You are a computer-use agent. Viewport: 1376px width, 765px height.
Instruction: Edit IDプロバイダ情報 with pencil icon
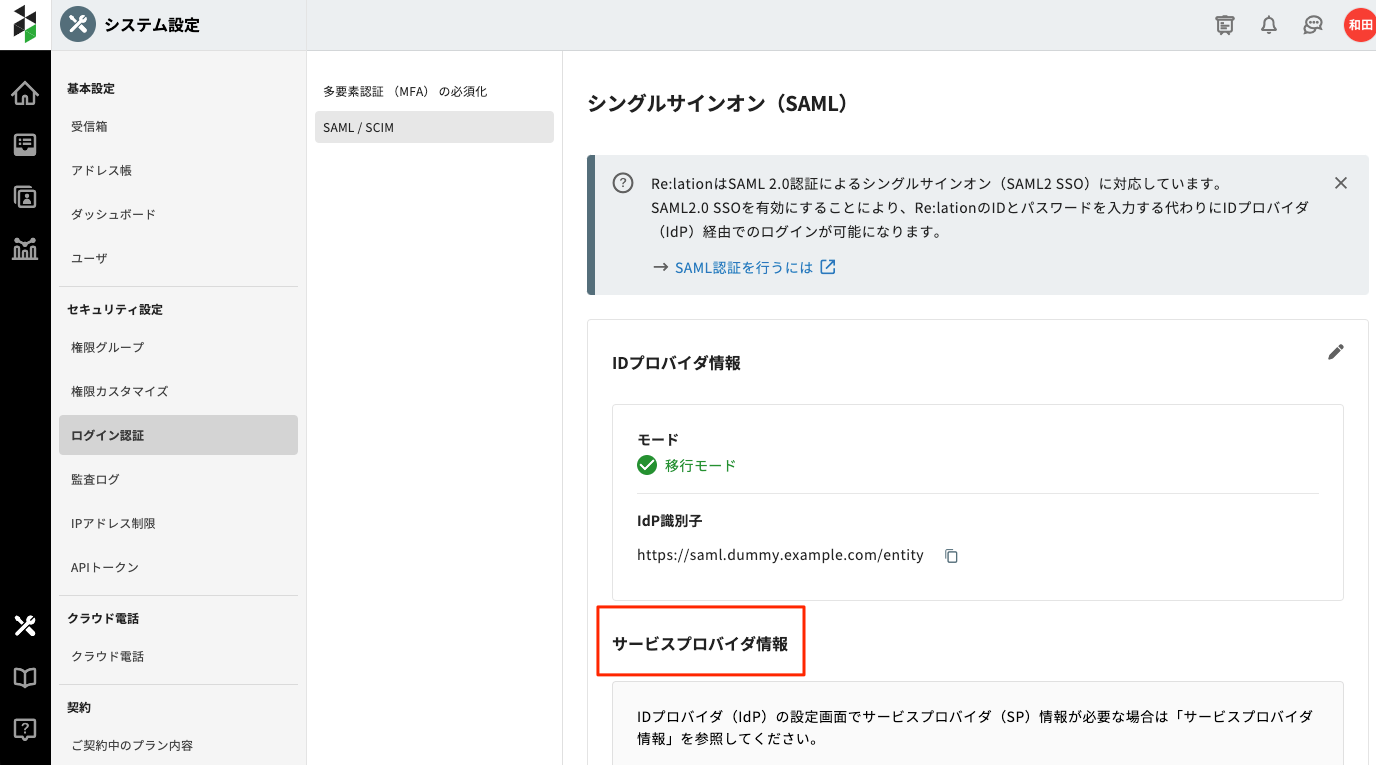click(1336, 352)
